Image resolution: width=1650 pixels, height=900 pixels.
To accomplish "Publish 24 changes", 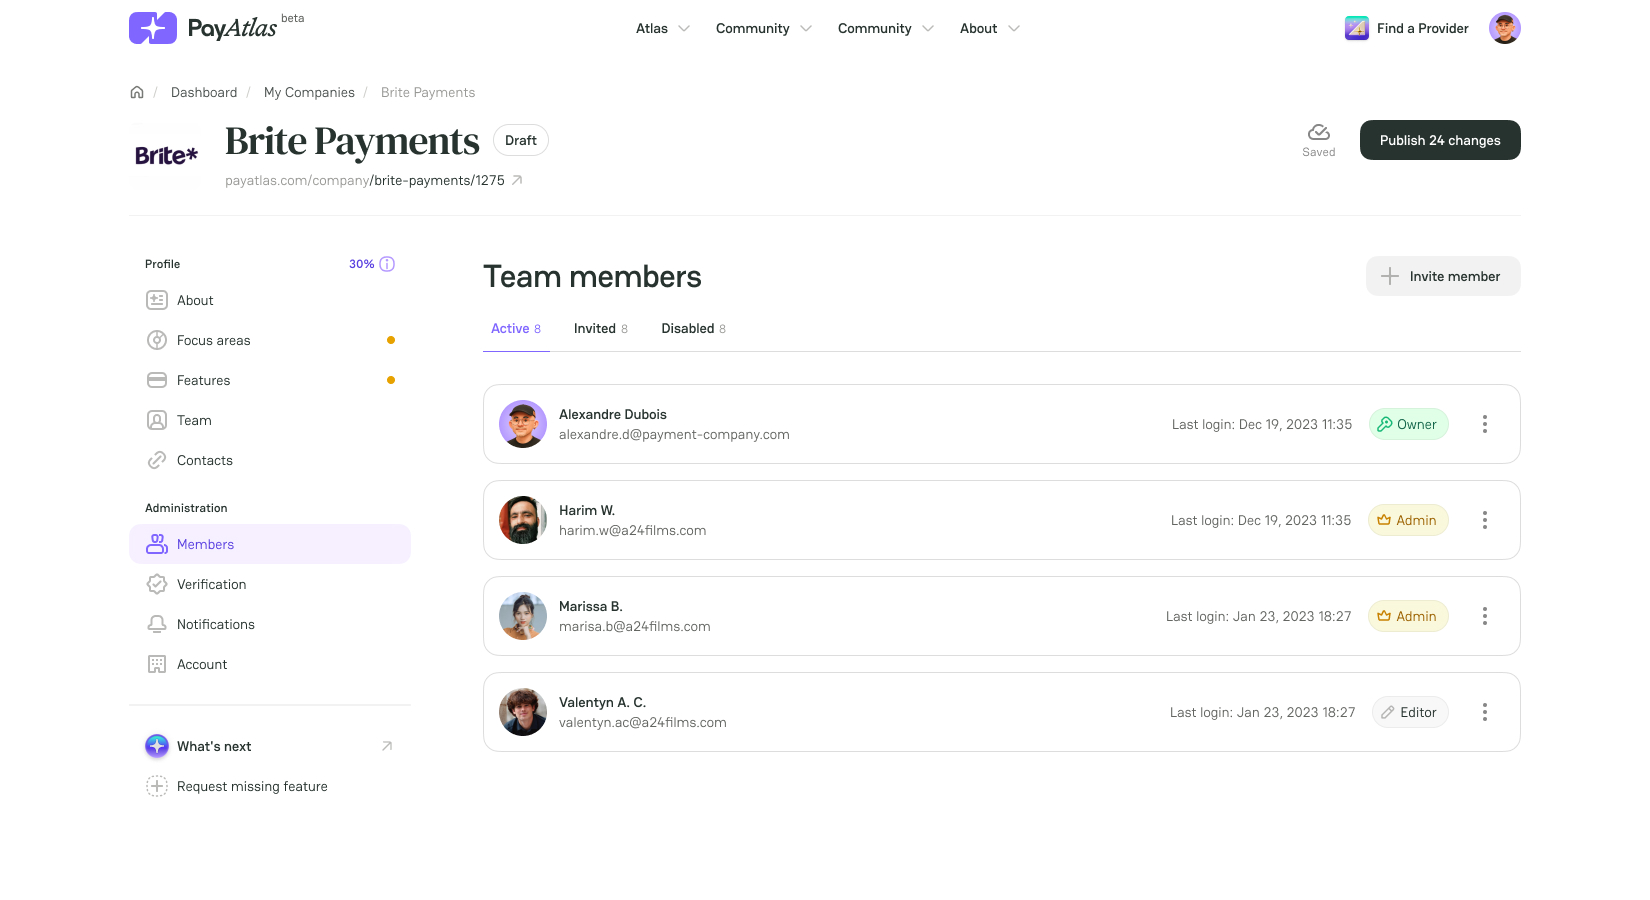I will pyautogui.click(x=1440, y=140).
